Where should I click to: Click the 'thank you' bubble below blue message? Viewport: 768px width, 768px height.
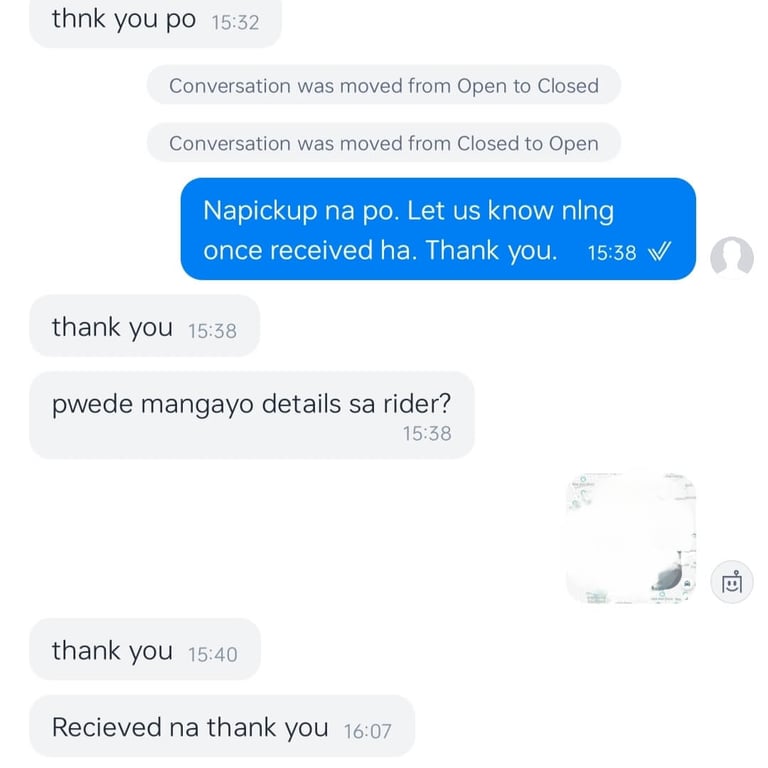(x=144, y=326)
